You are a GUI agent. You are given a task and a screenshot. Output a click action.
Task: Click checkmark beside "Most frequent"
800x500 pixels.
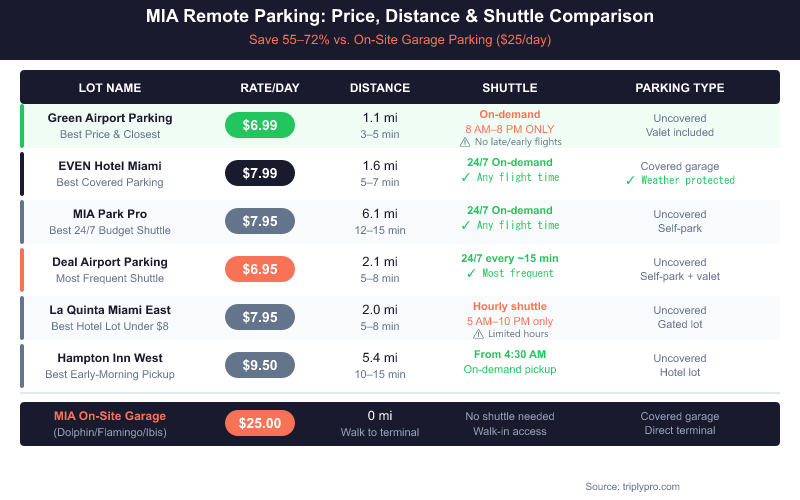pos(471,273)
